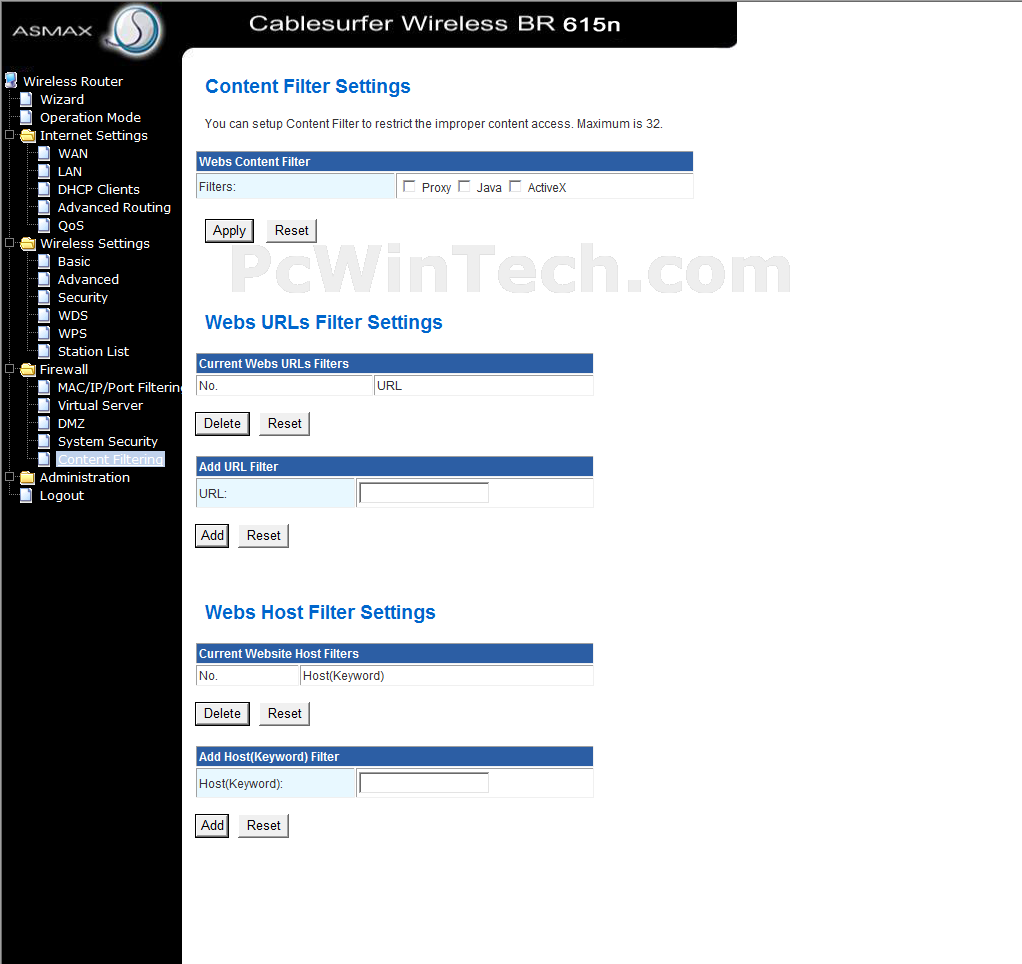Open the Virtual Server page
This screenshot has width=1022, height=964.
tap(100, 405)
